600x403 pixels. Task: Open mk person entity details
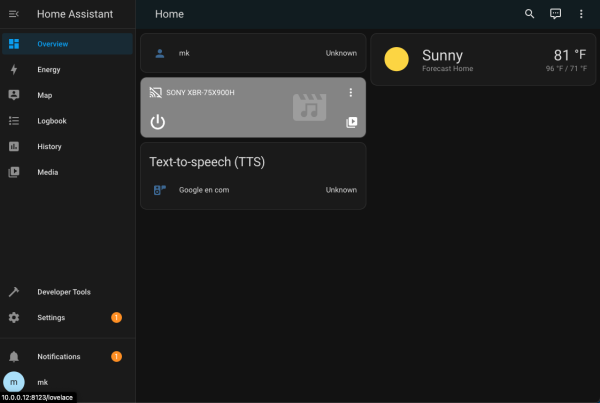tap(252, 53)
